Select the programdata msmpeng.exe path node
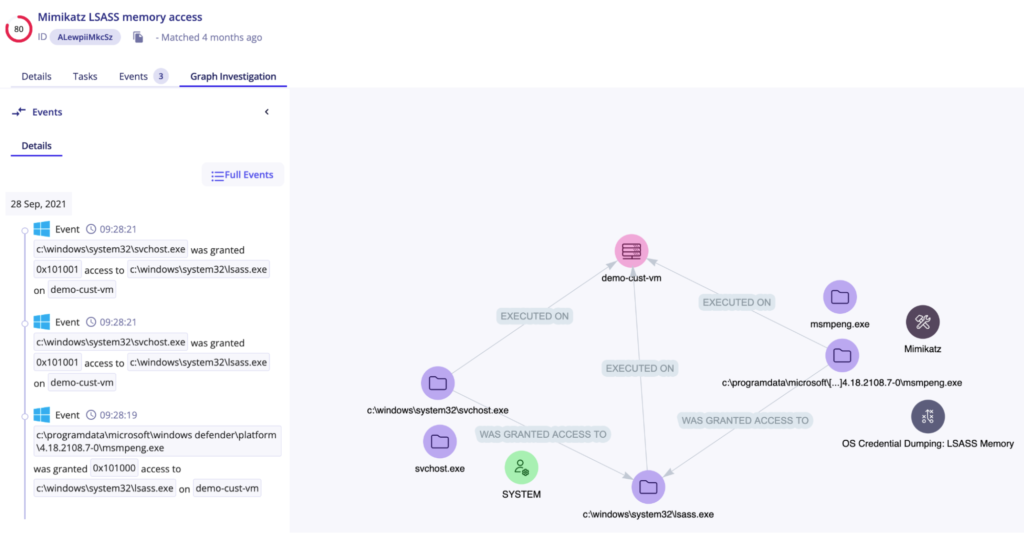 click(842, 355)
